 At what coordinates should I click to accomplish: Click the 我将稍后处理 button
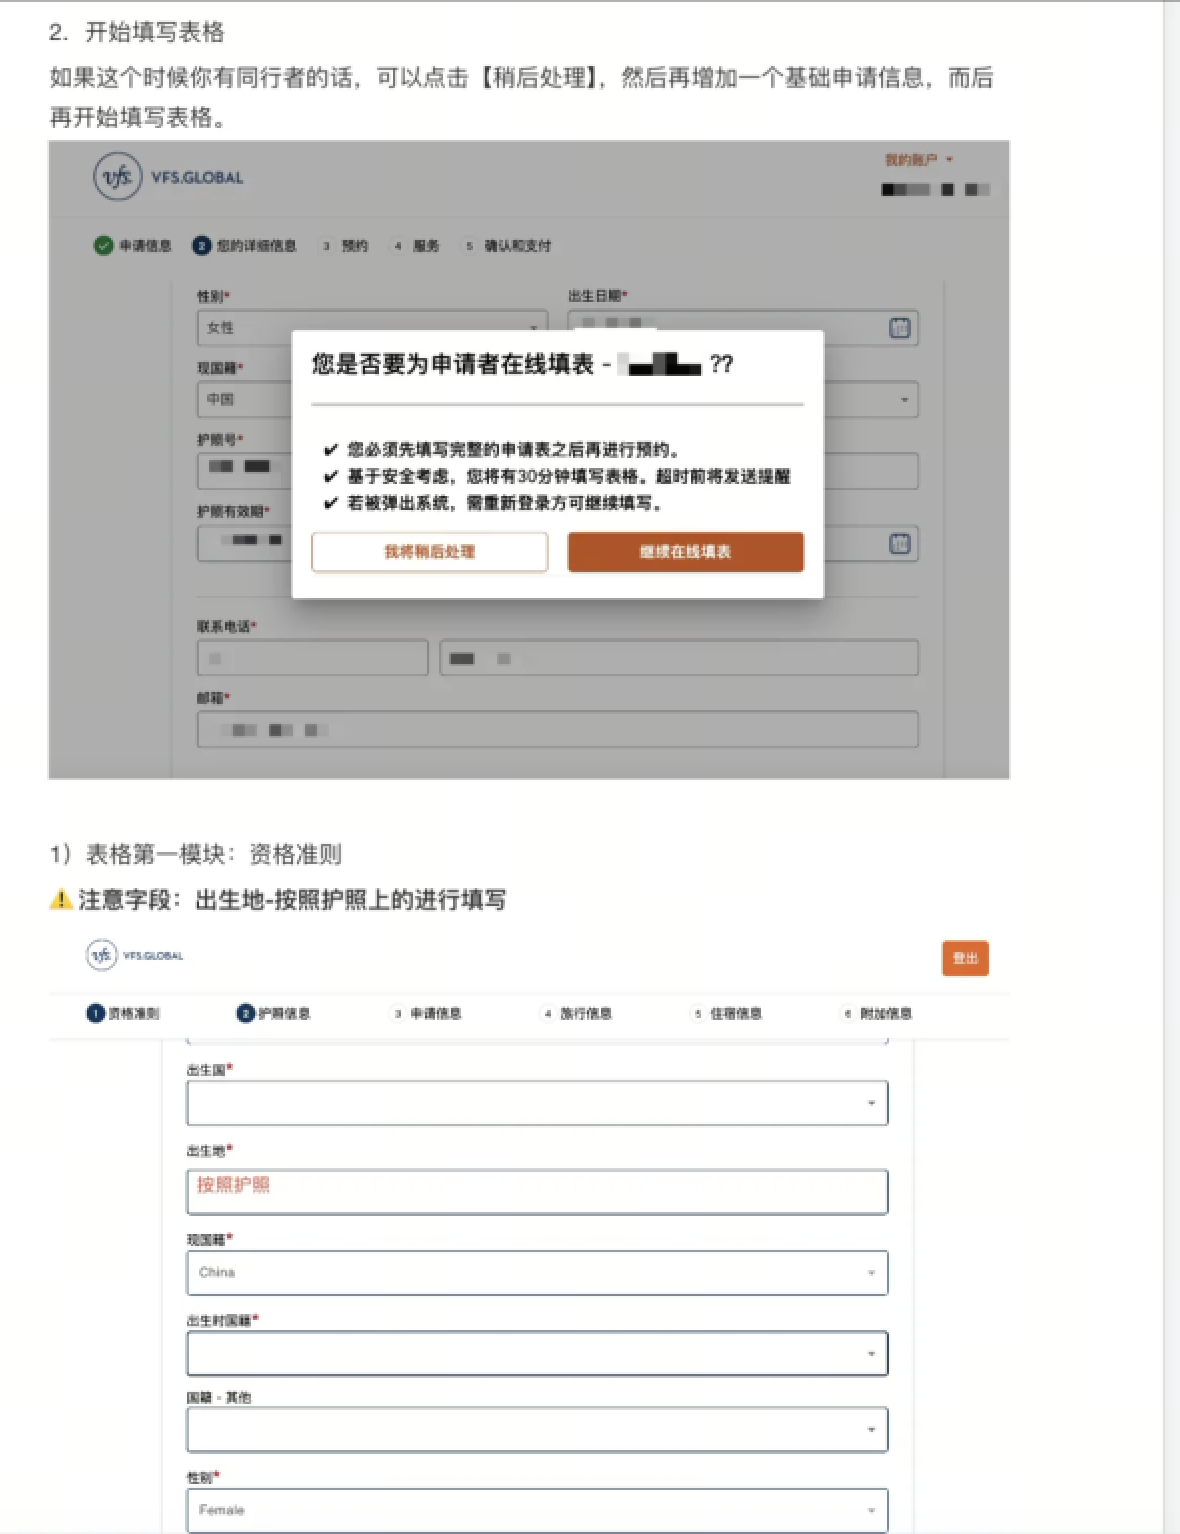pyautogui.click(x=429, y=552)
